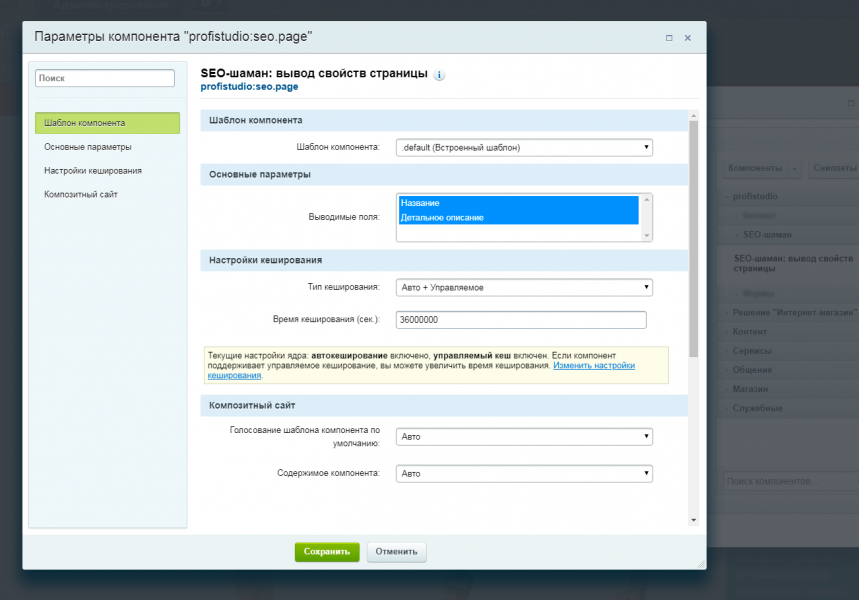Select Название in the Выводимые поля list

[x=518, y=203]
